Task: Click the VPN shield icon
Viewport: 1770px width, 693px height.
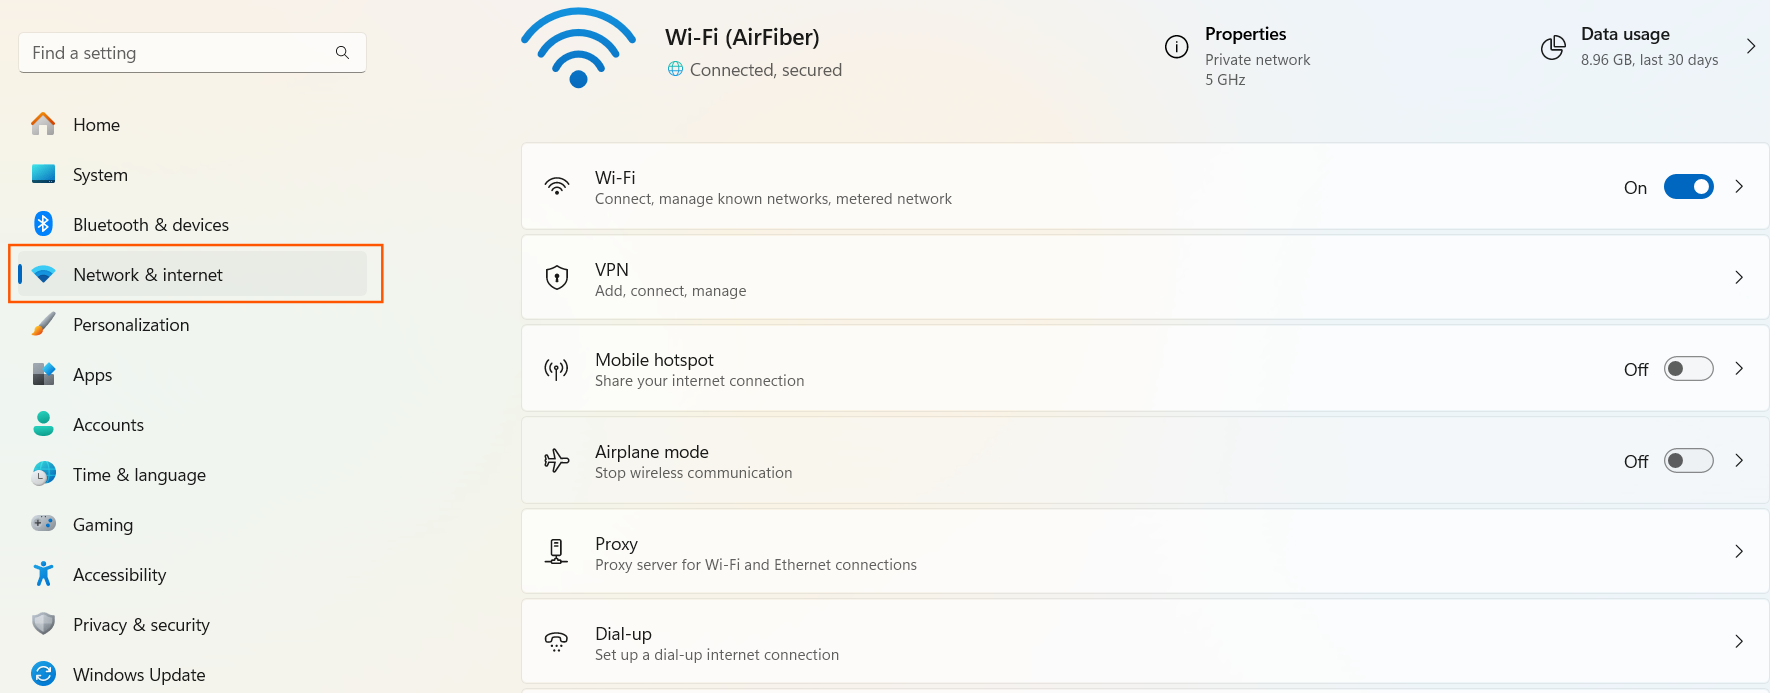Action: pos(557,277)
